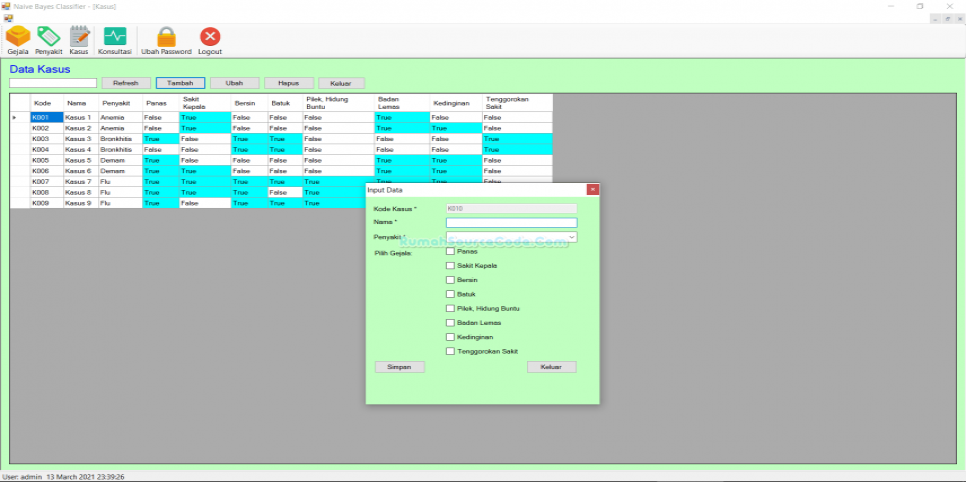Viewport: 966px width, 482px height.
Task: Click the Hapus button
Action: click(x=289, y=83)
